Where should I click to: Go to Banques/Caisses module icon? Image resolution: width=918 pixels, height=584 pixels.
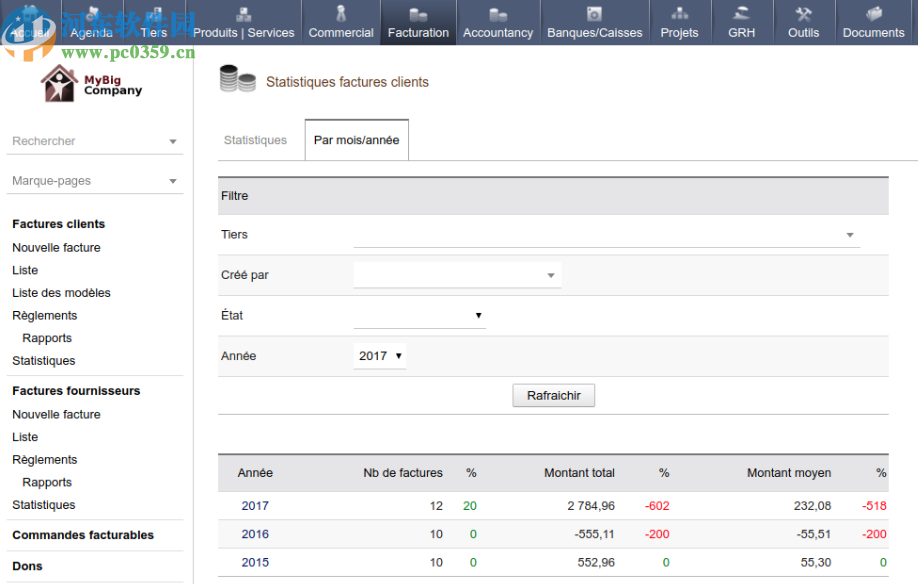[594, 15]
